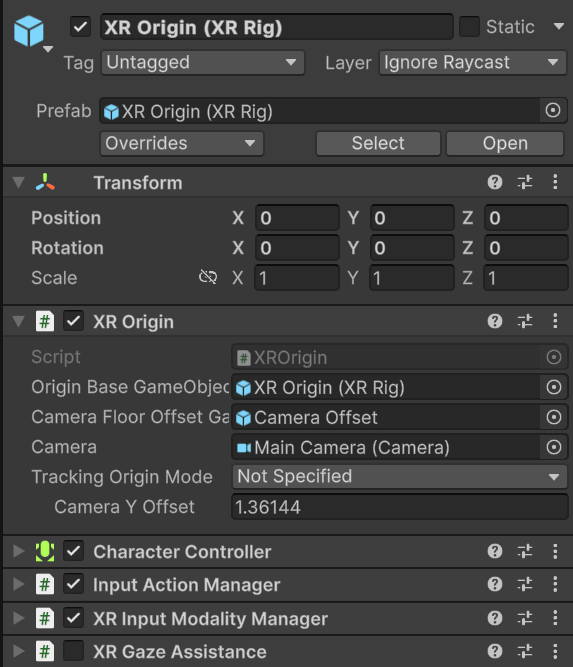Open XR Gaze Assistance help icon
The width and height of the screenshot is (573, 667).
coord(495,651)
